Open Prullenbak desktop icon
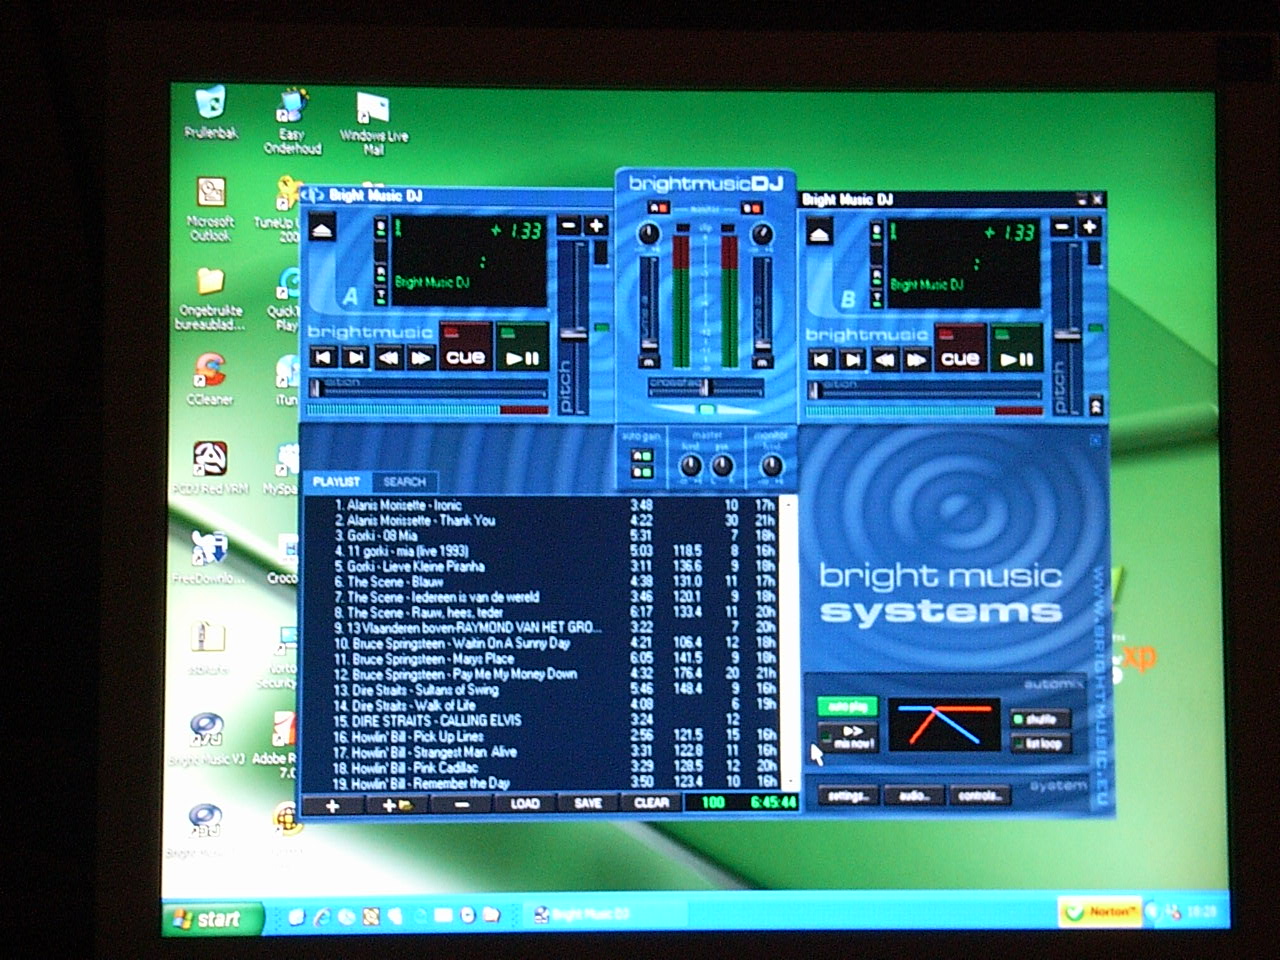1280x960 pixels. click(x=211, y=112)
